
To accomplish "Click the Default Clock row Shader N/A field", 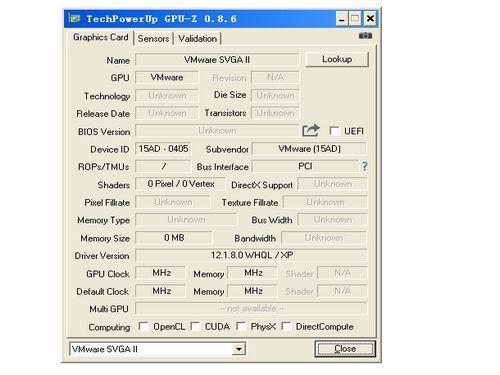I will [342, 291].
